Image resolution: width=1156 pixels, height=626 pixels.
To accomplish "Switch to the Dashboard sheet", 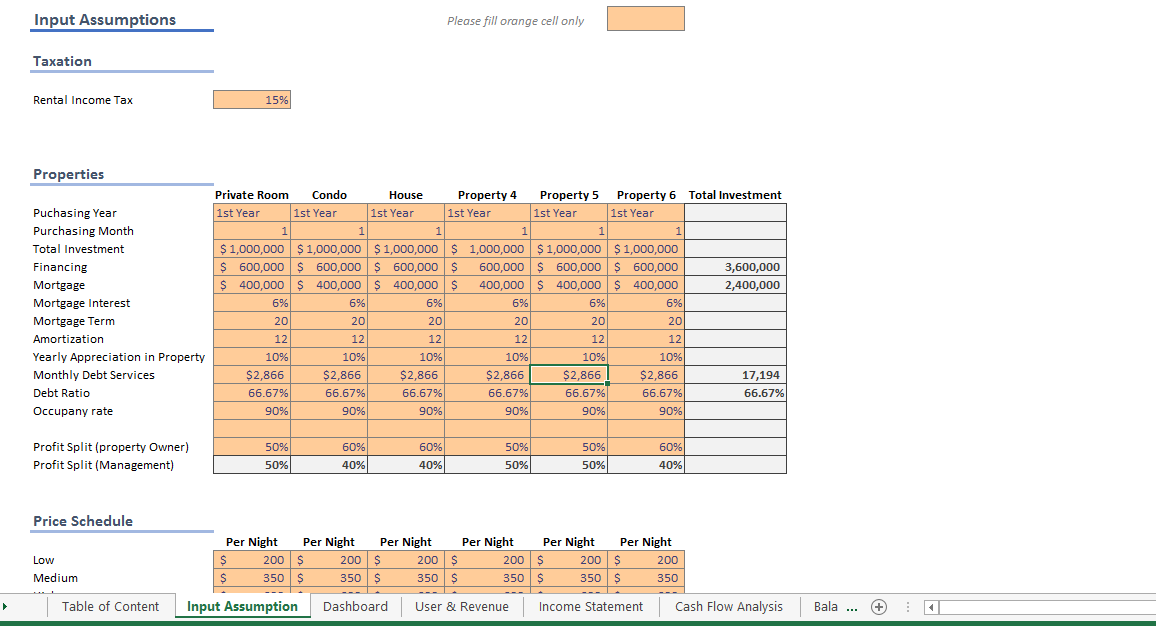I will coord(355,607).
